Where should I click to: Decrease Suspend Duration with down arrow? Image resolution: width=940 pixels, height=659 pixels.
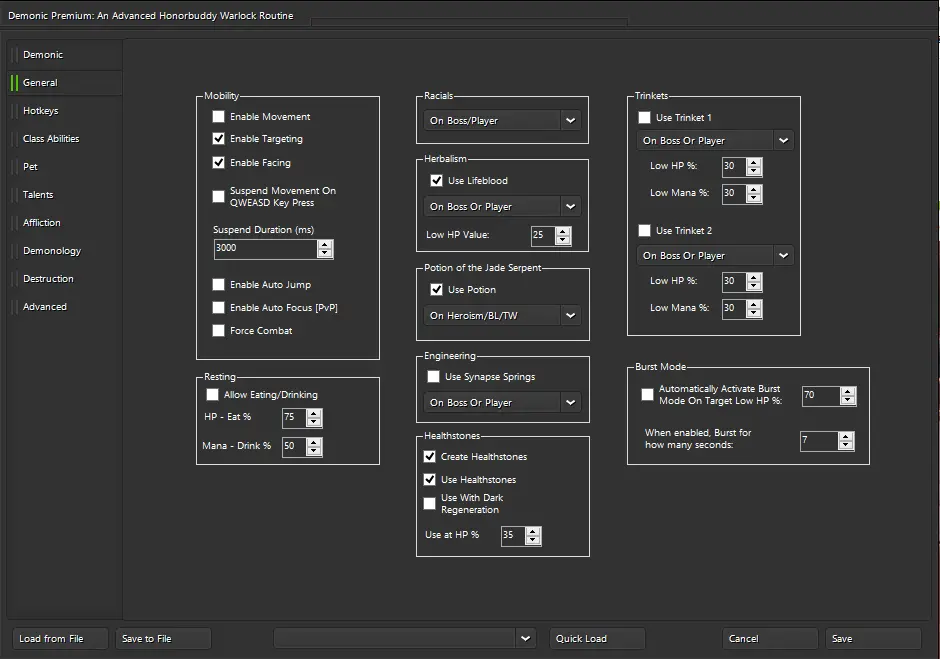[x=325, y=253]
